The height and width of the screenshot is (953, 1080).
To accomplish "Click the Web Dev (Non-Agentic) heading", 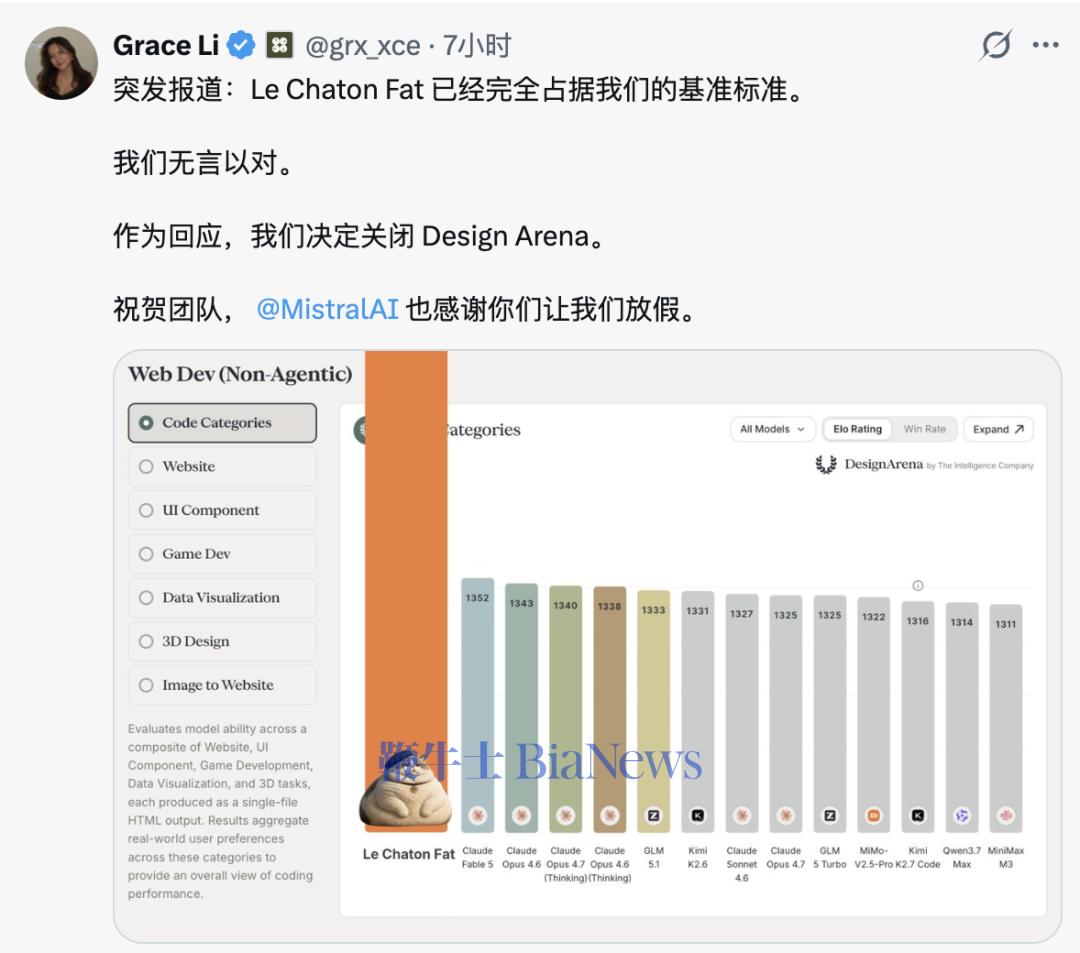I will coord(240,374).
